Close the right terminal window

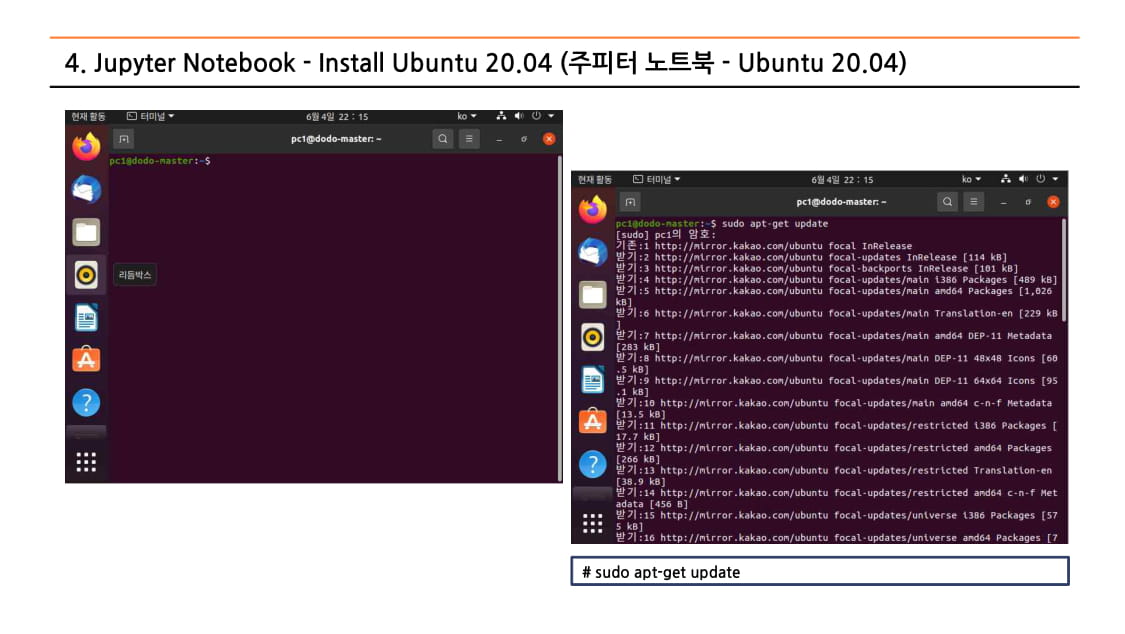point(1053,202)
